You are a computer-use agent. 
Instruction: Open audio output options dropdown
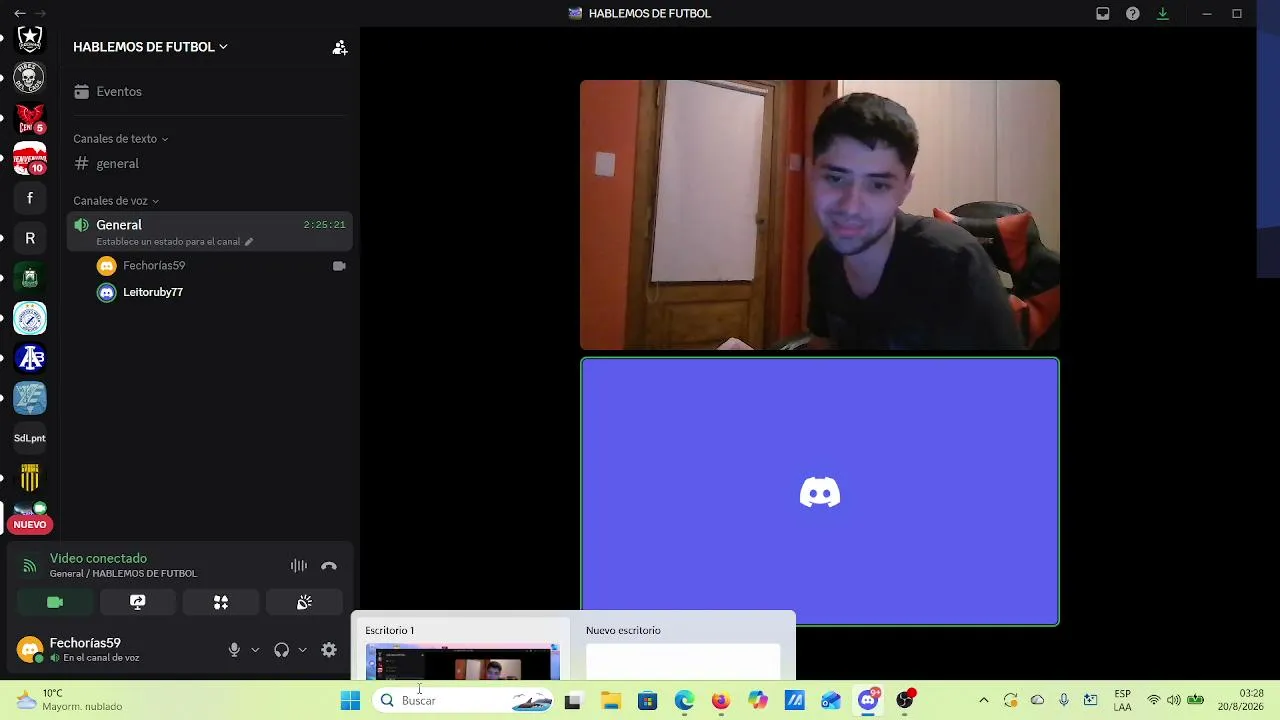click(x=302, y=650)
